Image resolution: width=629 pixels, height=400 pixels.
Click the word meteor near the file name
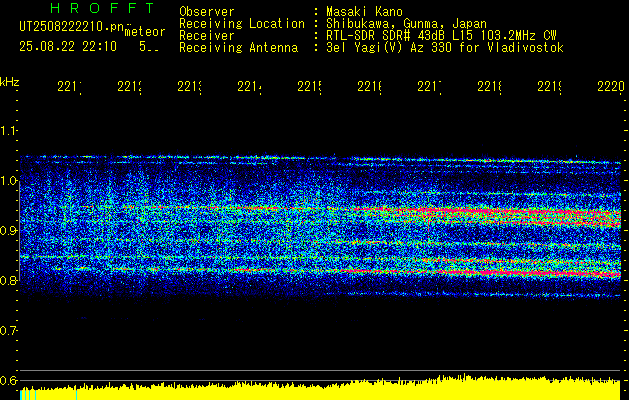145,32
